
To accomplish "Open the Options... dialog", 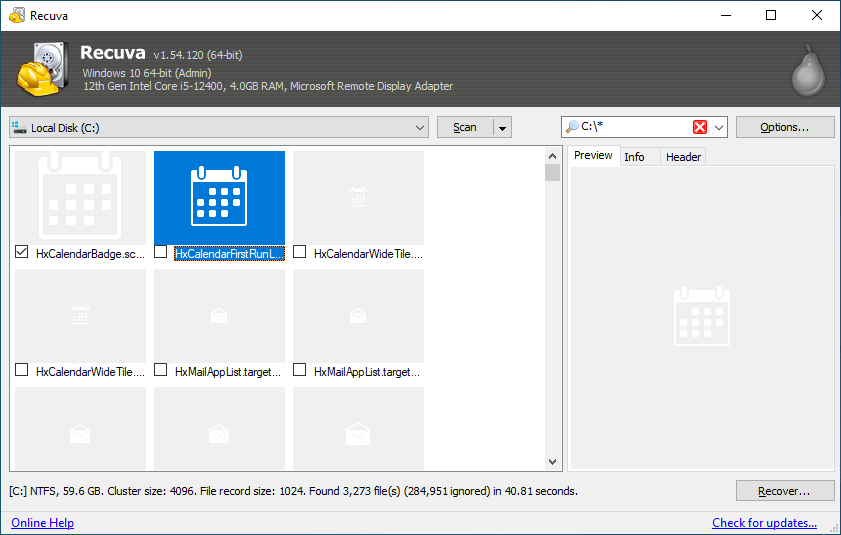I will 785,127.
